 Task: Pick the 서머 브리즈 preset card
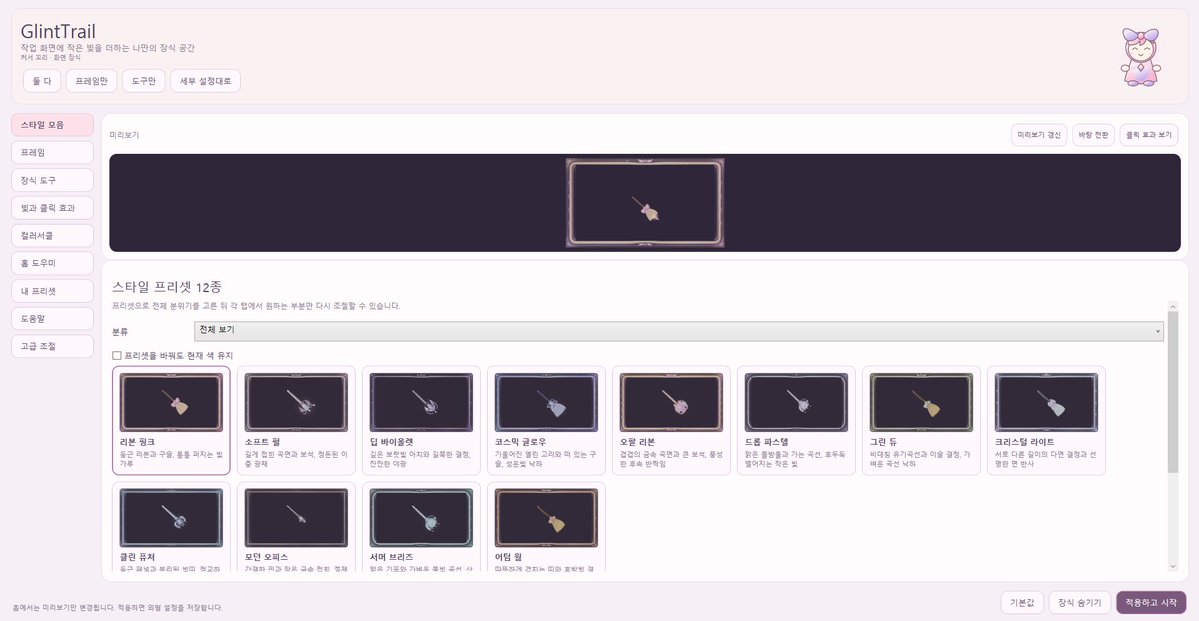click(x=421, y=527)
